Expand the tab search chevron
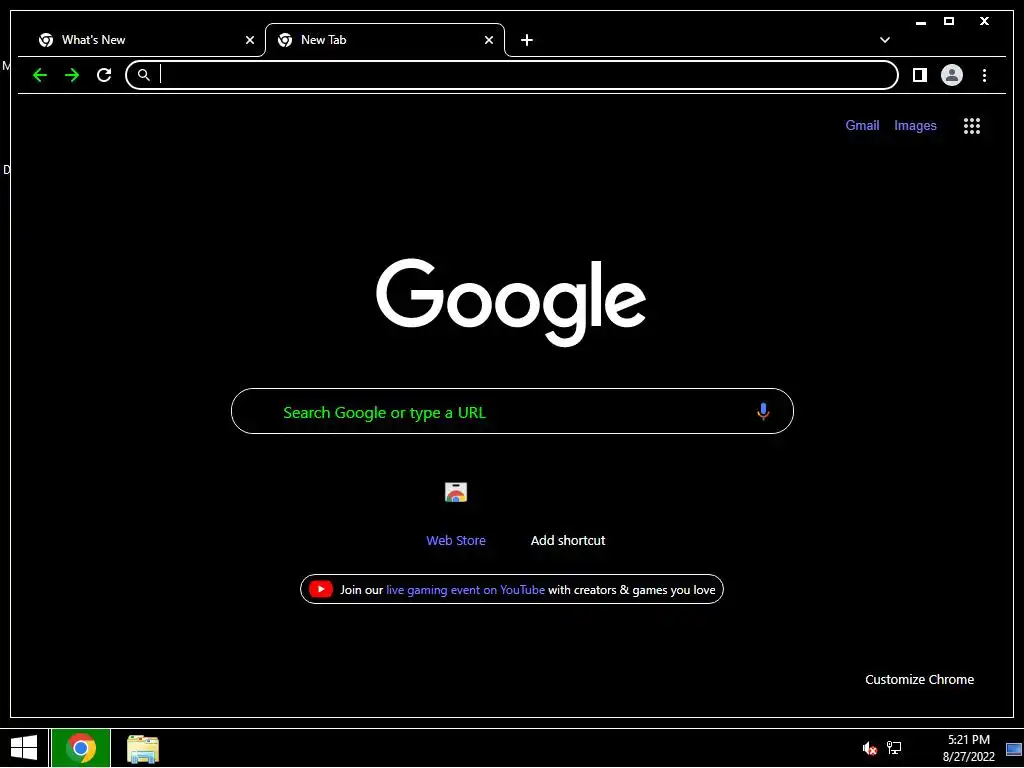 (885, 40)
